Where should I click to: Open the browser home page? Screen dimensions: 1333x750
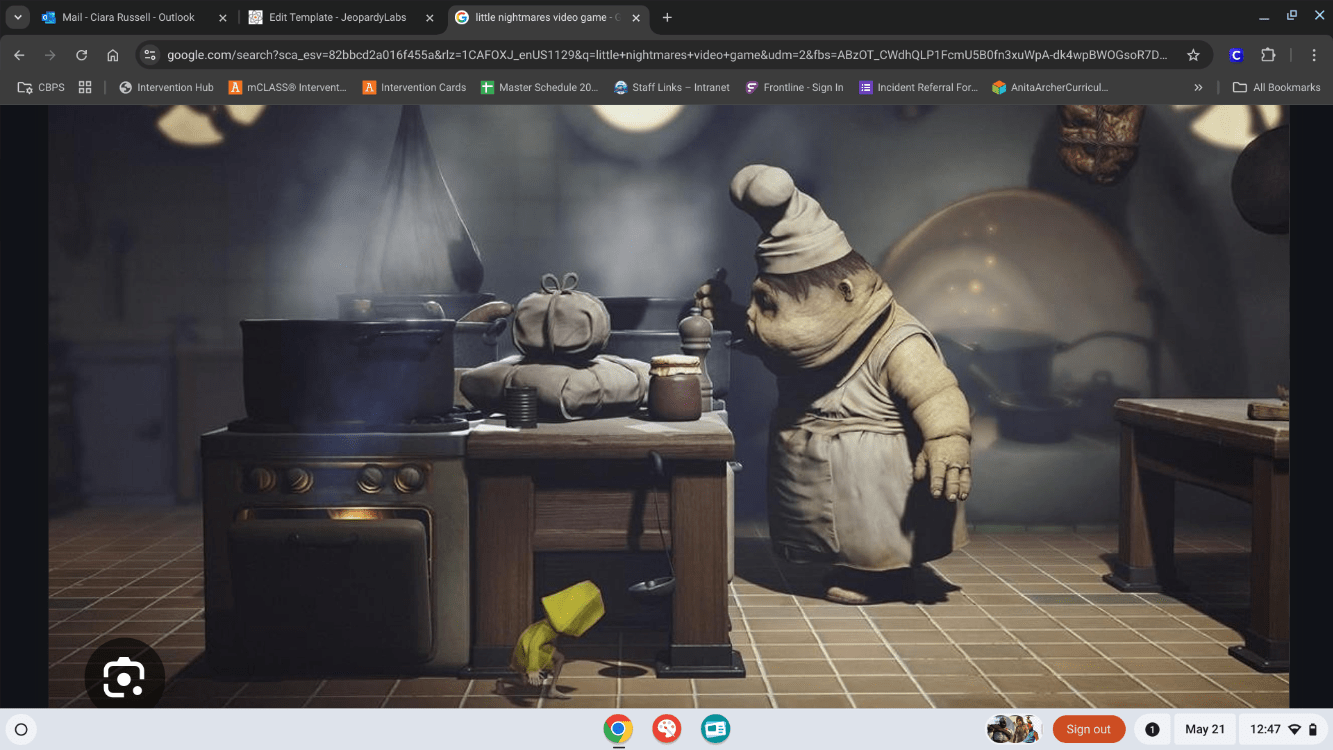point(113,55)
